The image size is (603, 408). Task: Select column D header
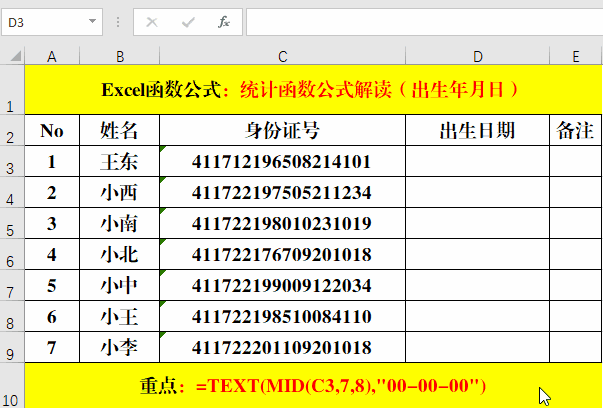[x=478, y=57]
